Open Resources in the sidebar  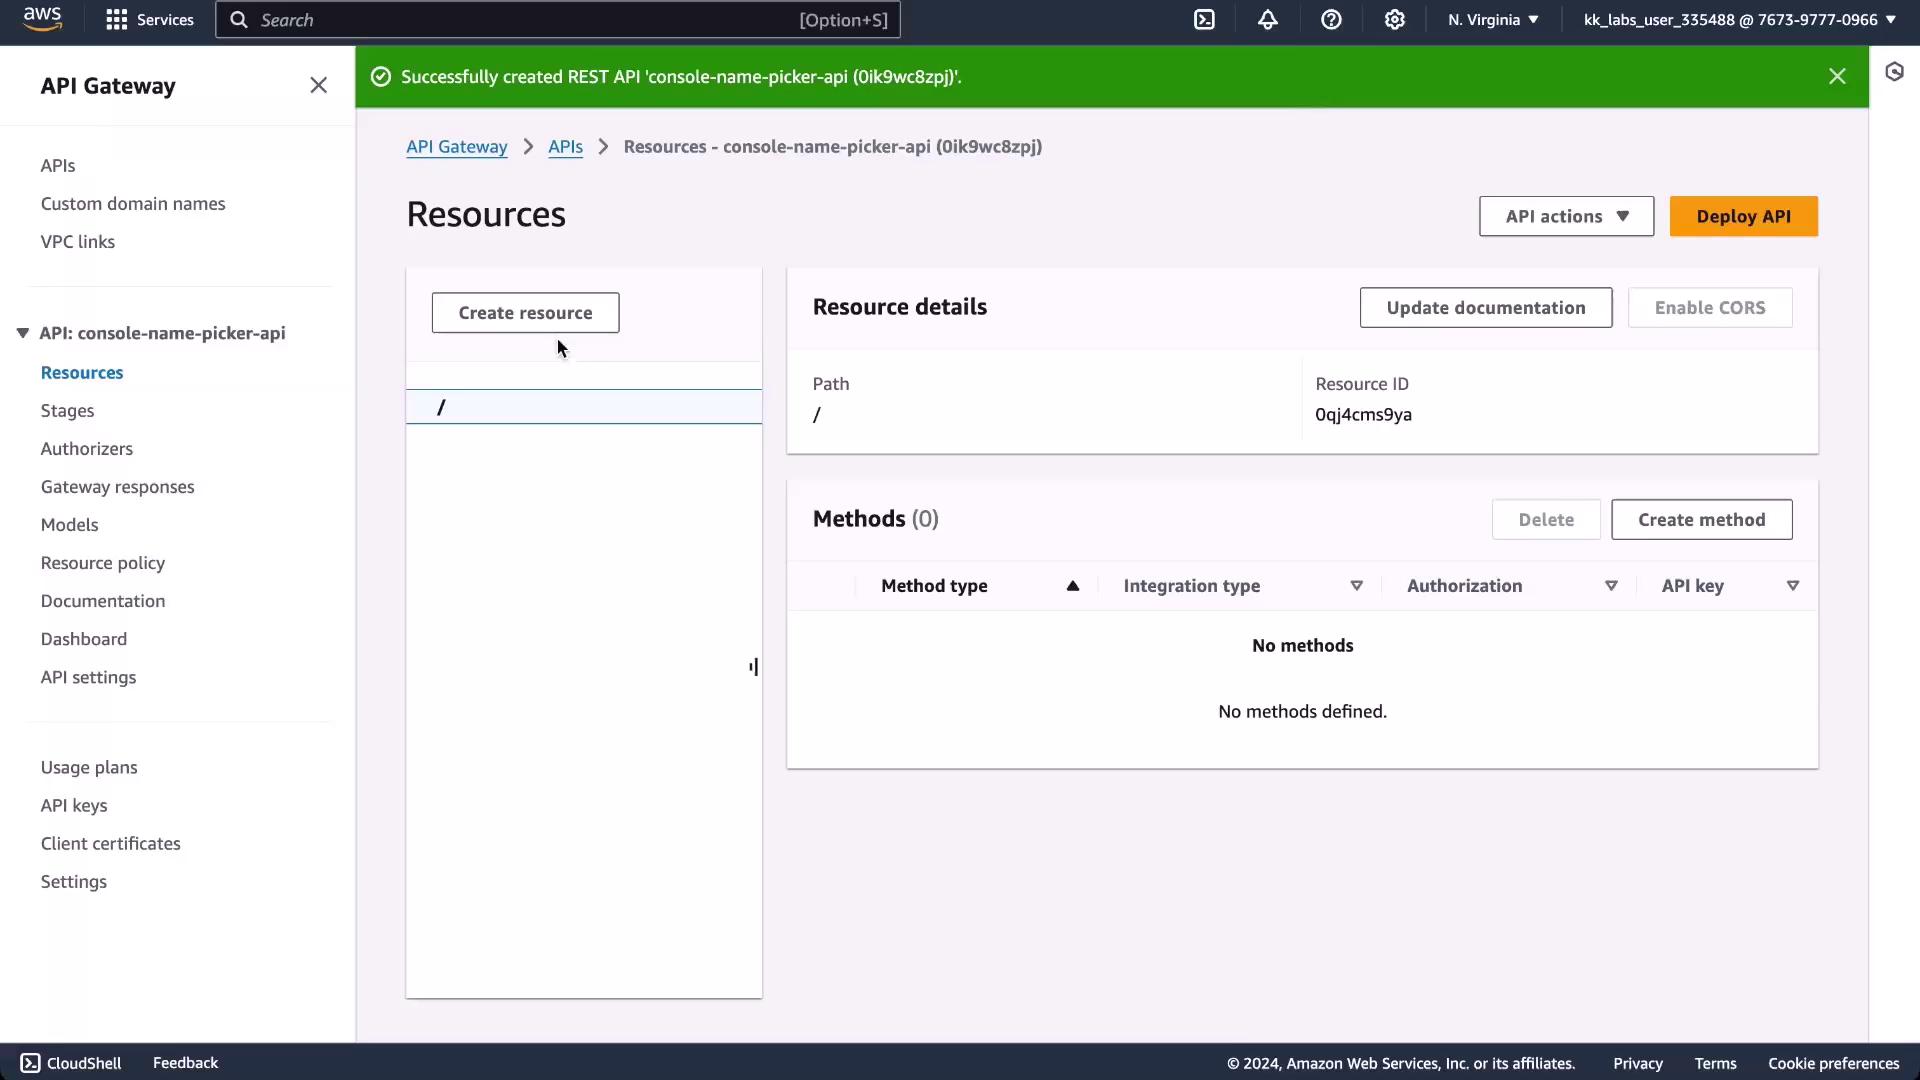coord(82,373)
